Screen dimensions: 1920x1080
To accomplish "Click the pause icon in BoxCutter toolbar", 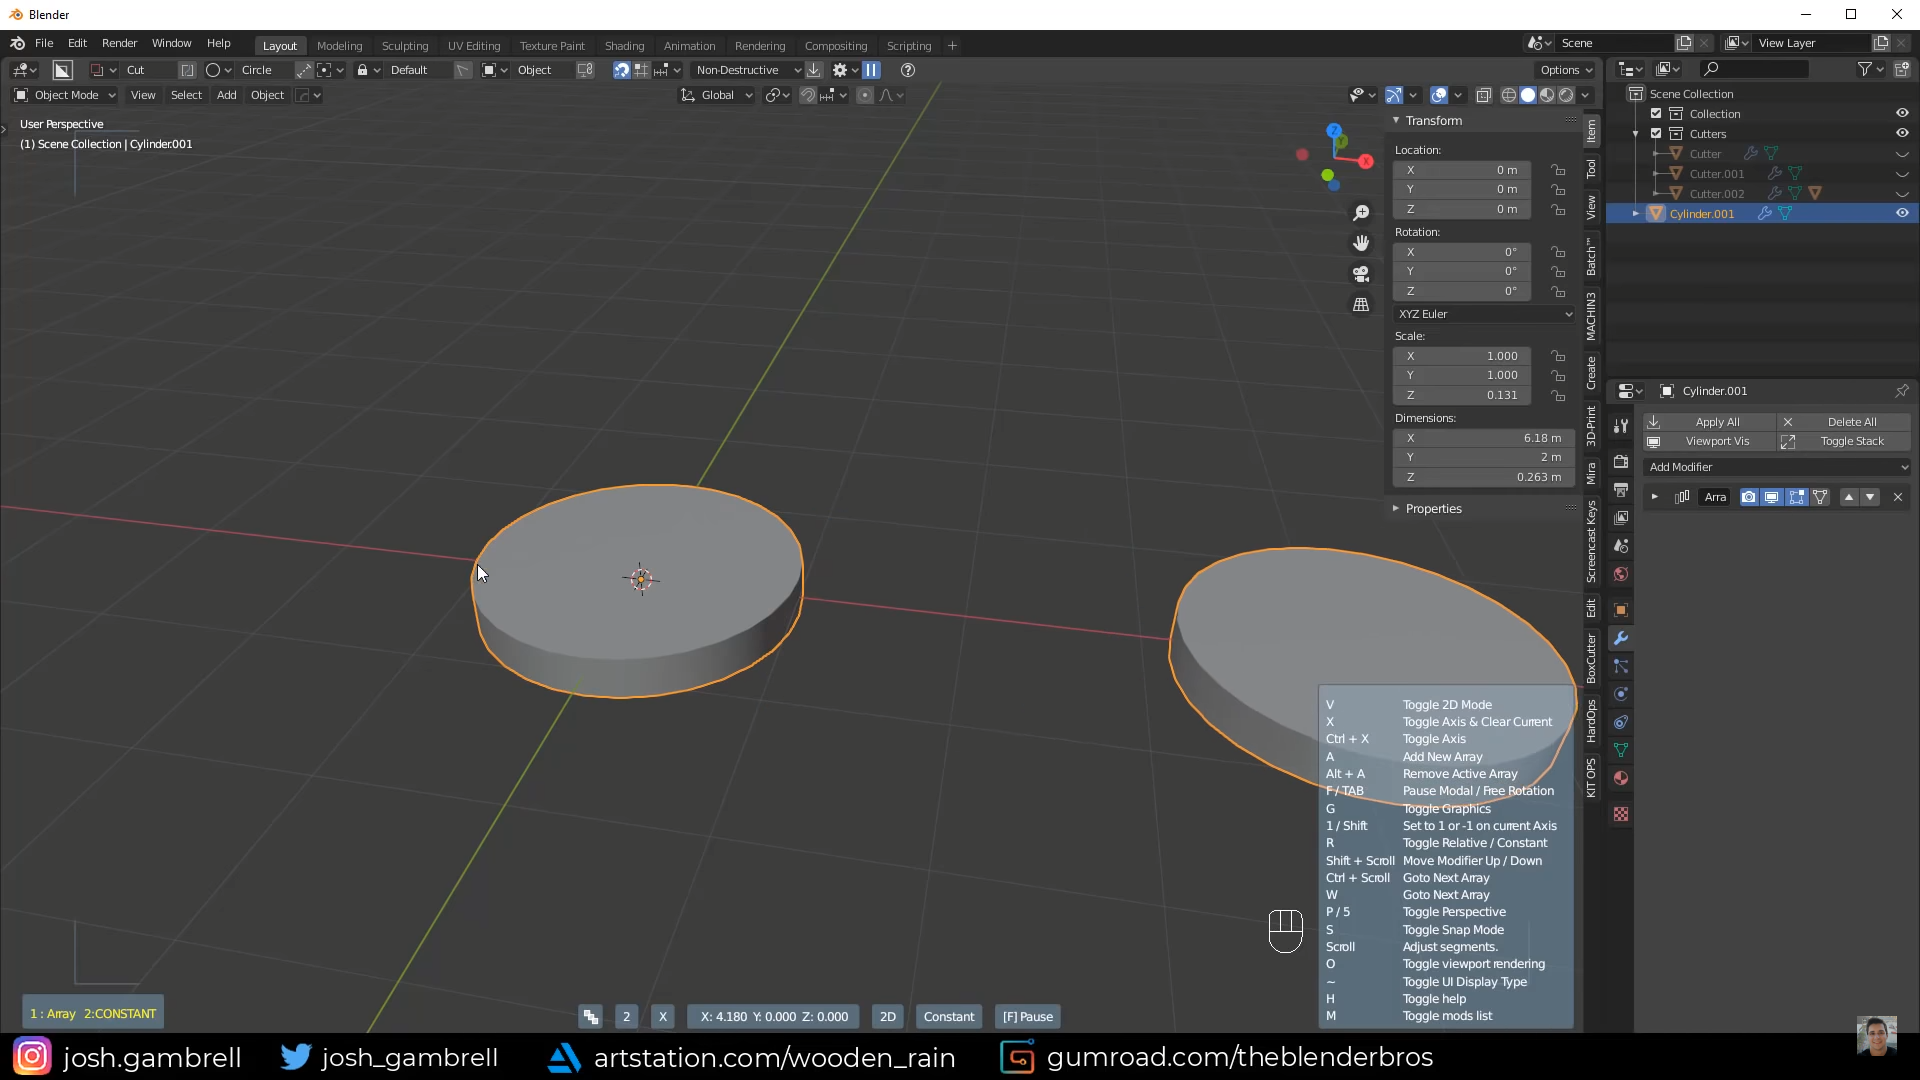I will tap(871, 70).
